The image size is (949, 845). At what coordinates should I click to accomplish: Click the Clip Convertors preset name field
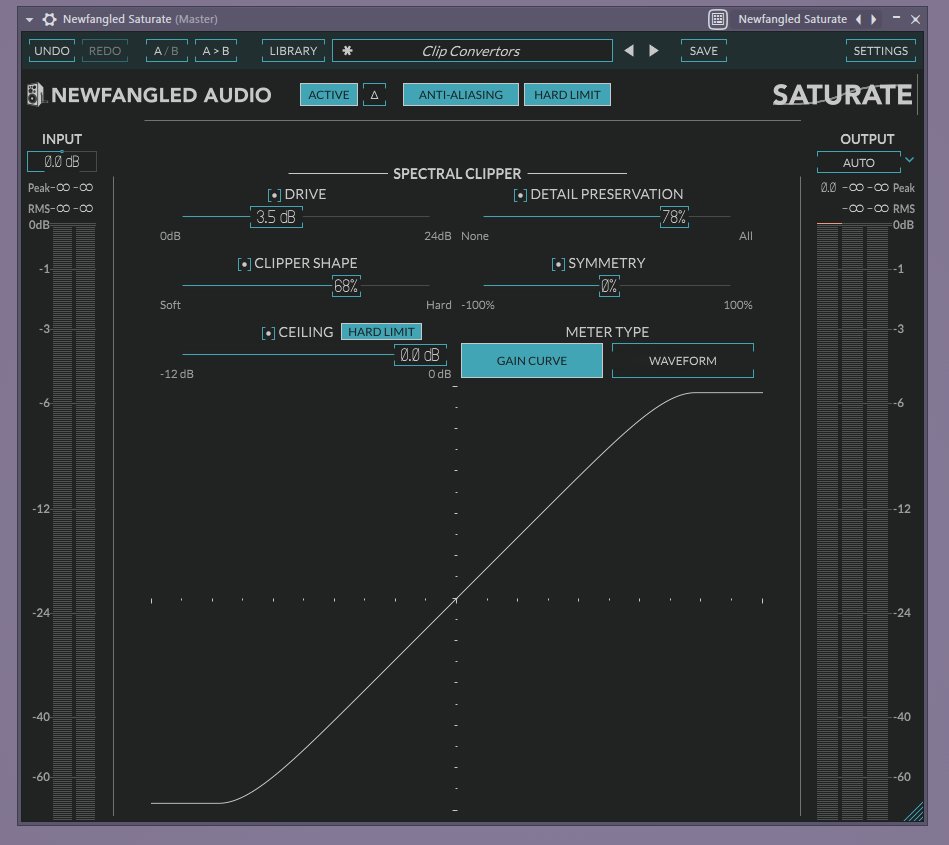472,51
